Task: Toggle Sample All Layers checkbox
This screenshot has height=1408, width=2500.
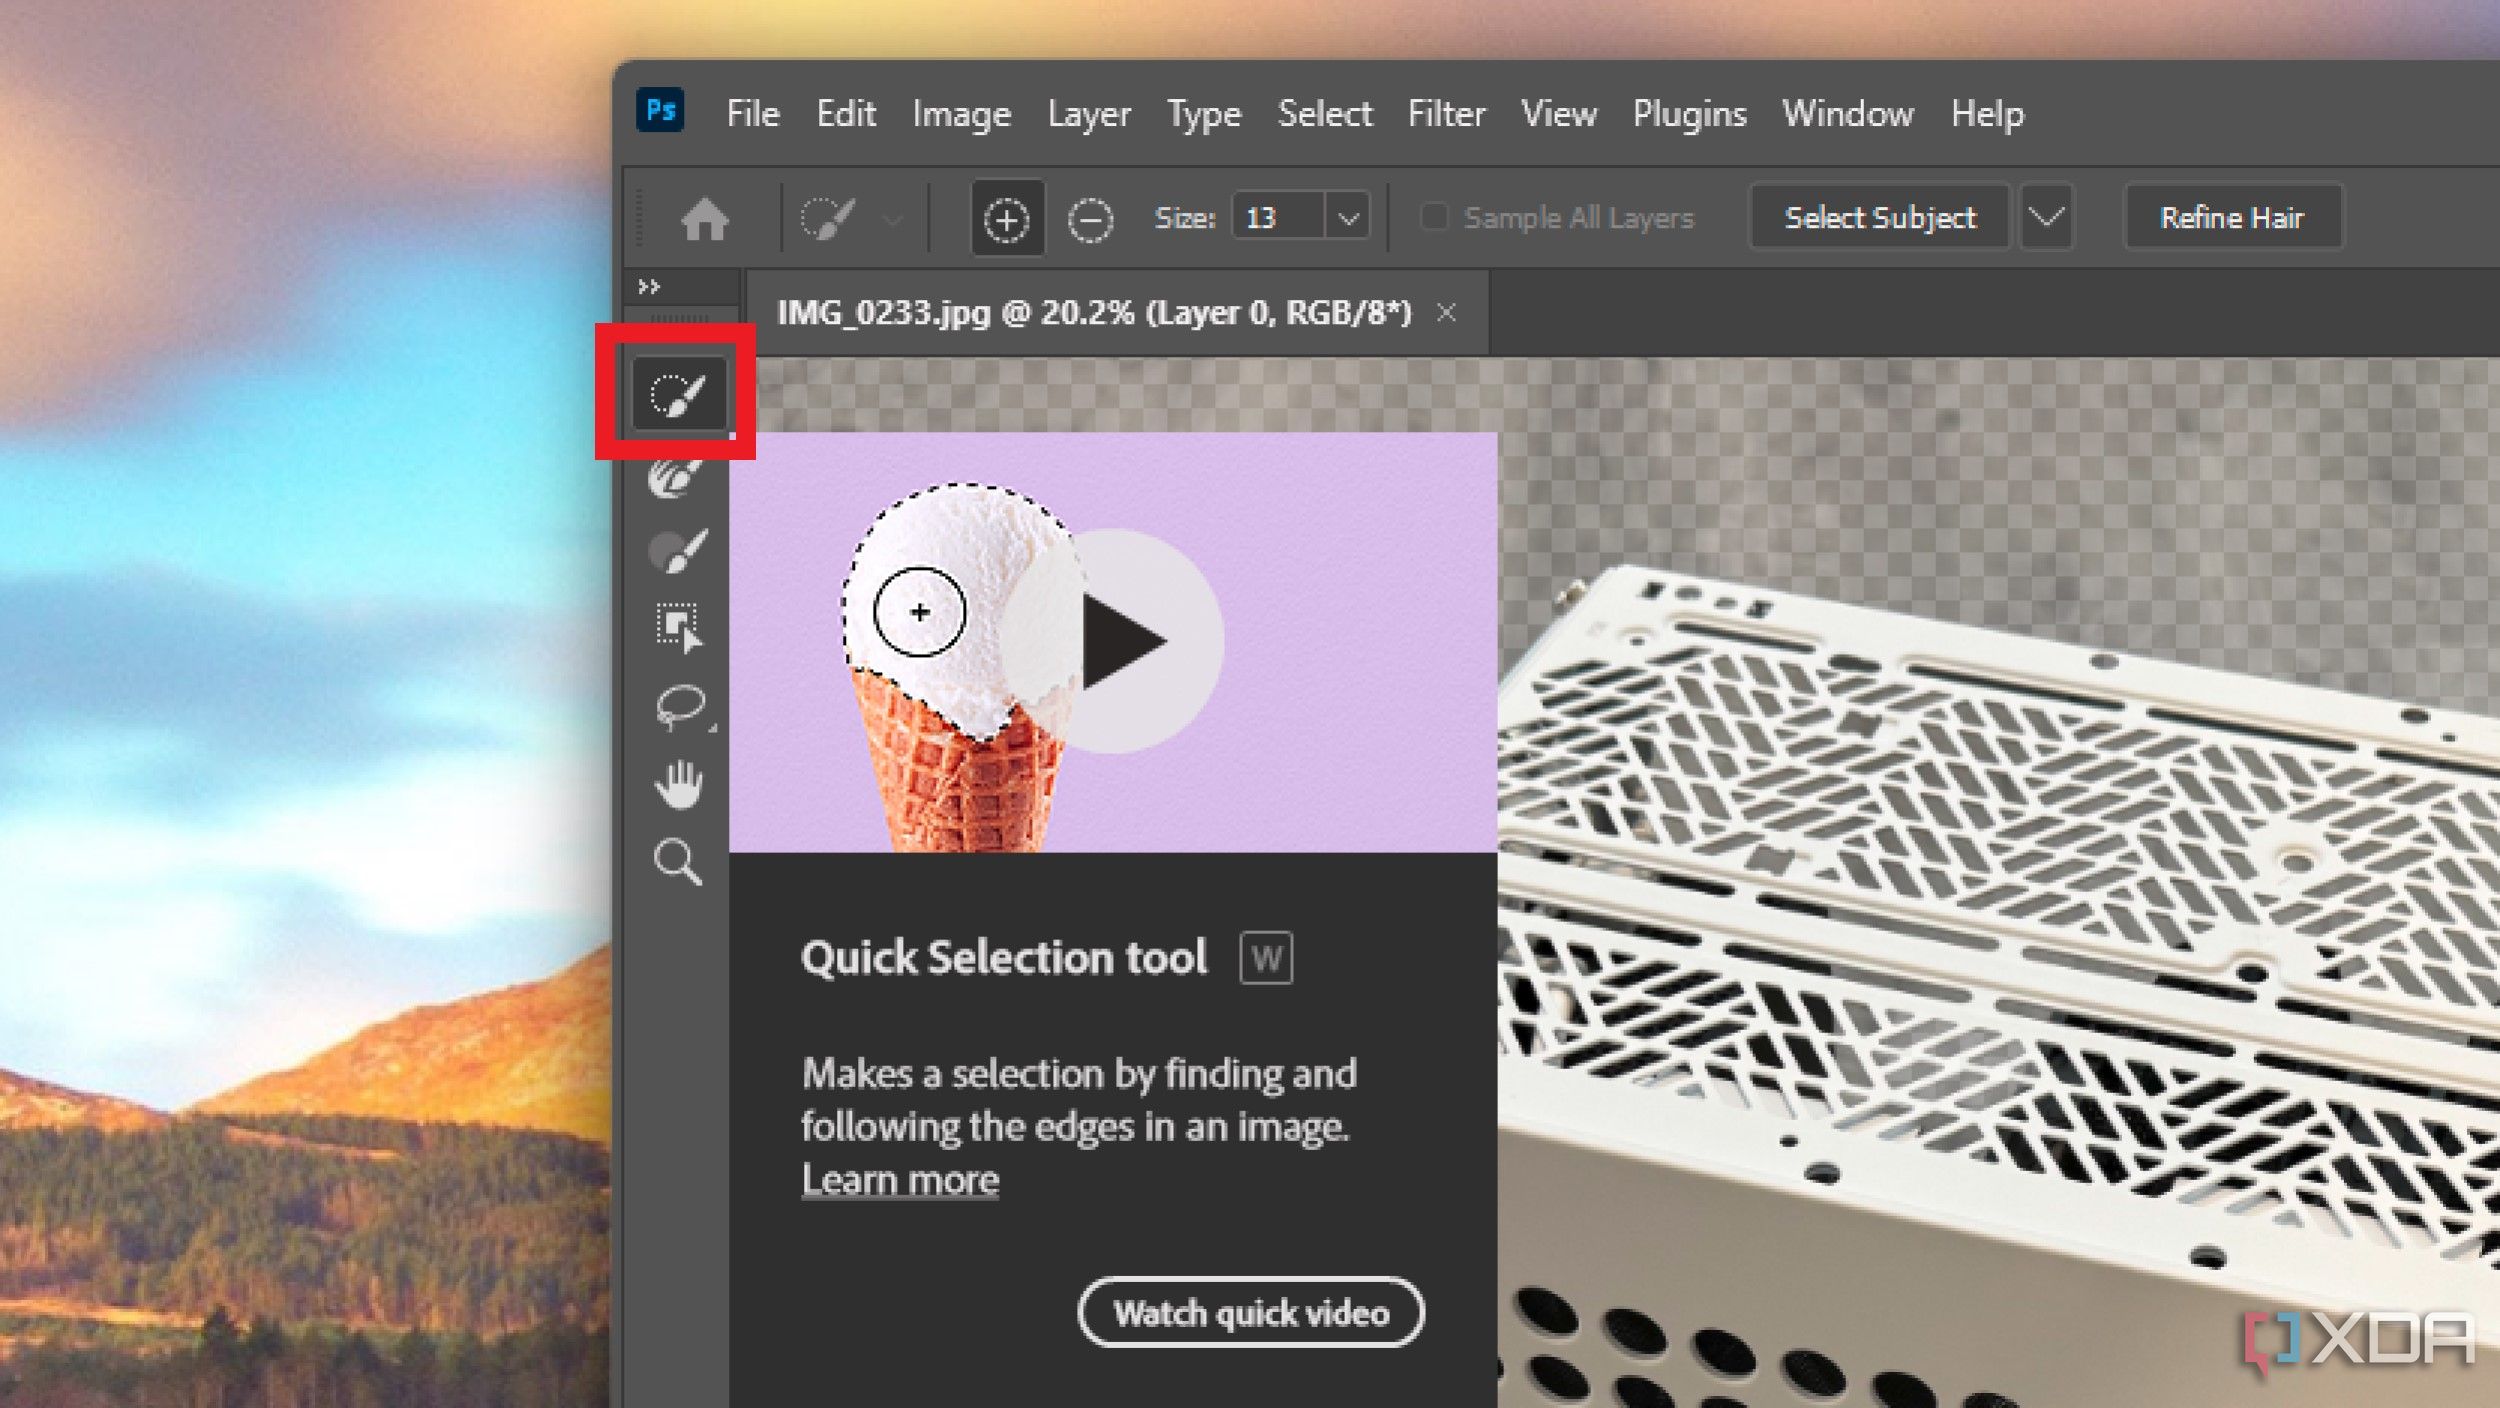Action: [1434, 216]
